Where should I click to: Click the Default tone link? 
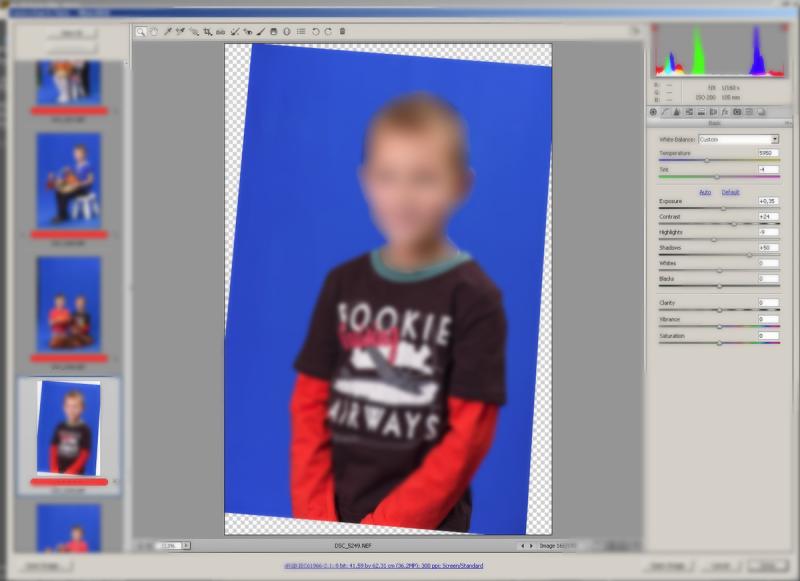[730, 192]
